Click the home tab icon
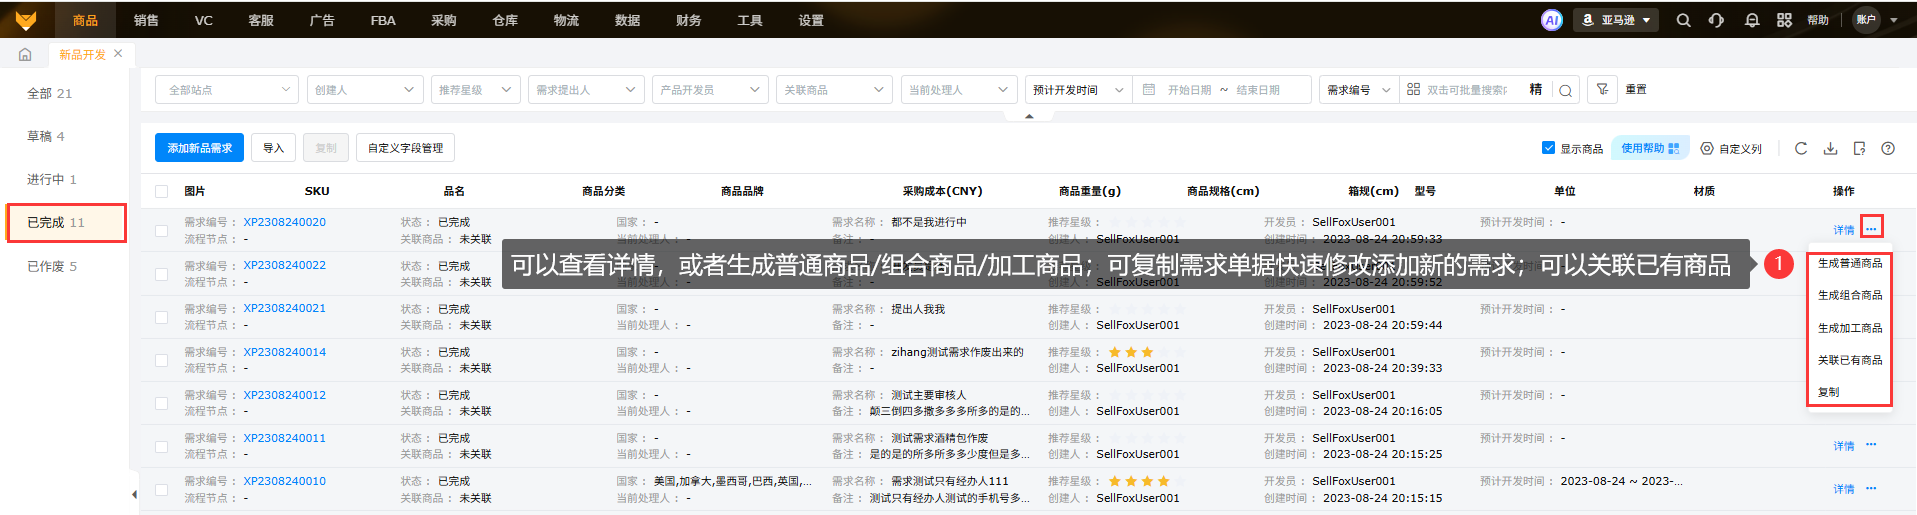The height and width of the screenshot is (515, 1917). [x=25, y=55]
